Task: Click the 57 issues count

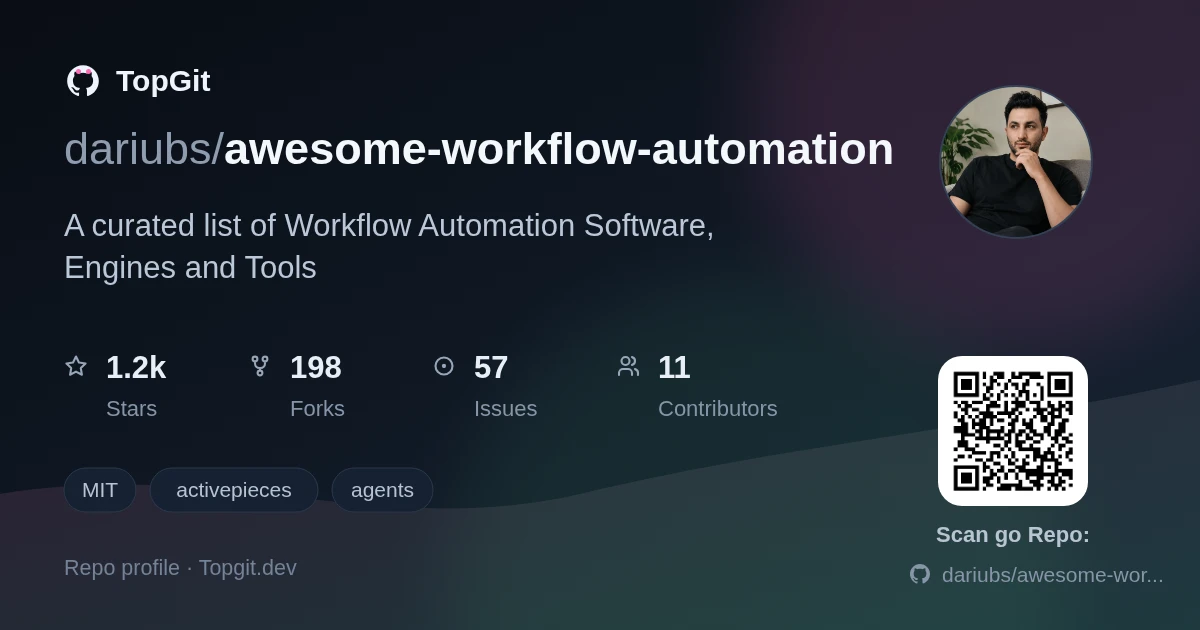Action: pyautogui.click(x=491, y=367)
